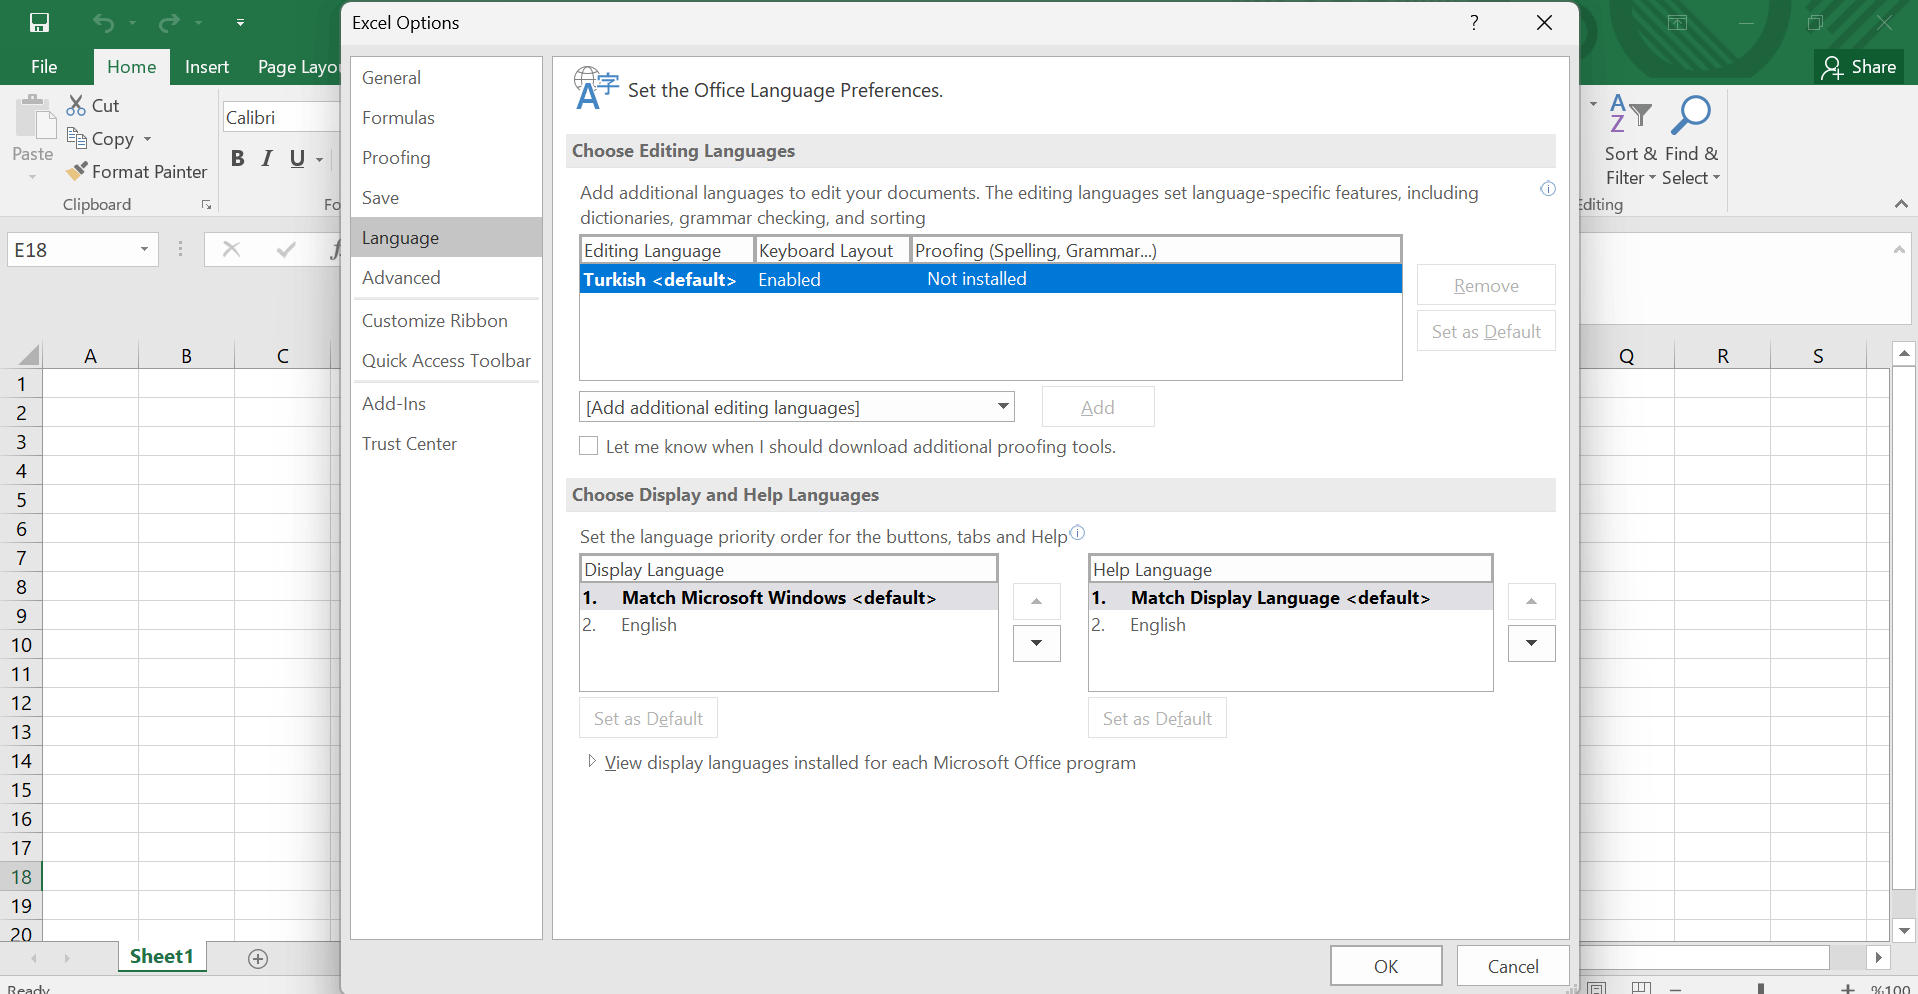The image size is (1918, 994).
Task: Click the Help Language move down arrow
Action: (1531, 643)
